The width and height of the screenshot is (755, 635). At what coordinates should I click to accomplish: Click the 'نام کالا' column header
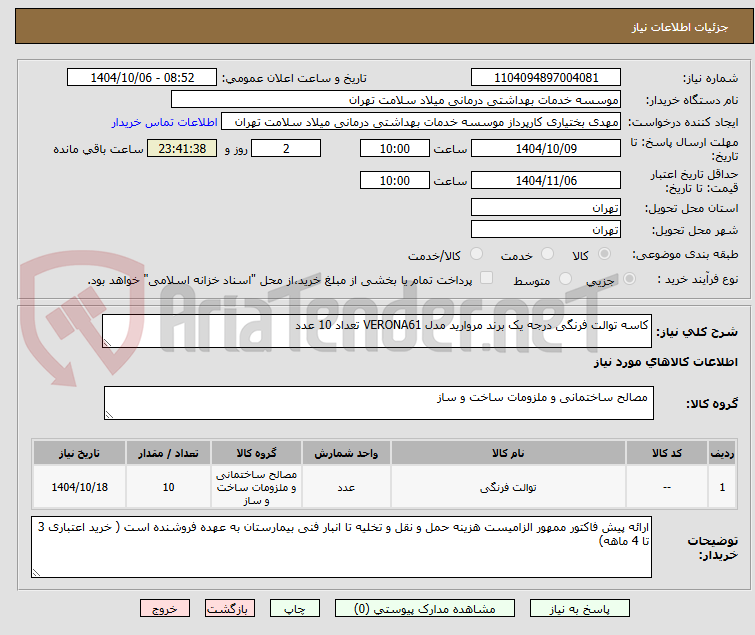(508, 453)
